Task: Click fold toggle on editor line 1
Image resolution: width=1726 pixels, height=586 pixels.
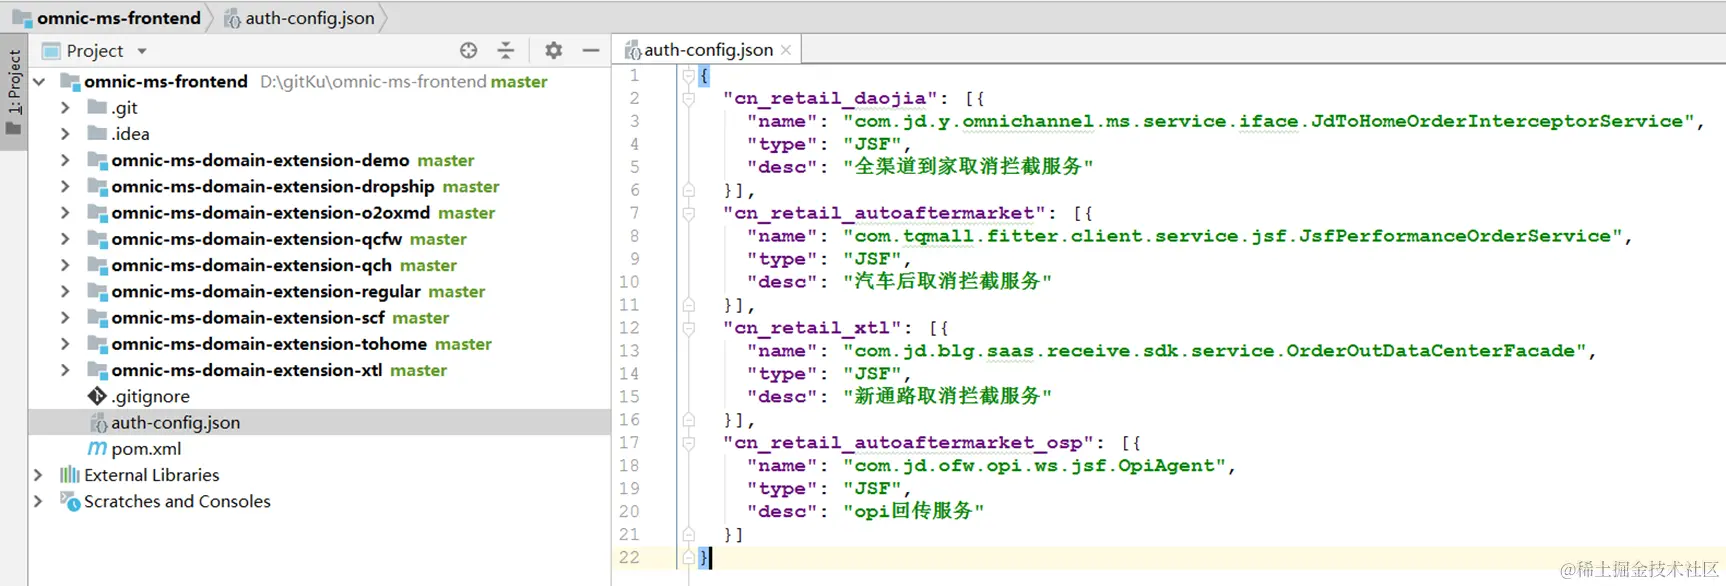Action: point(688,75)
